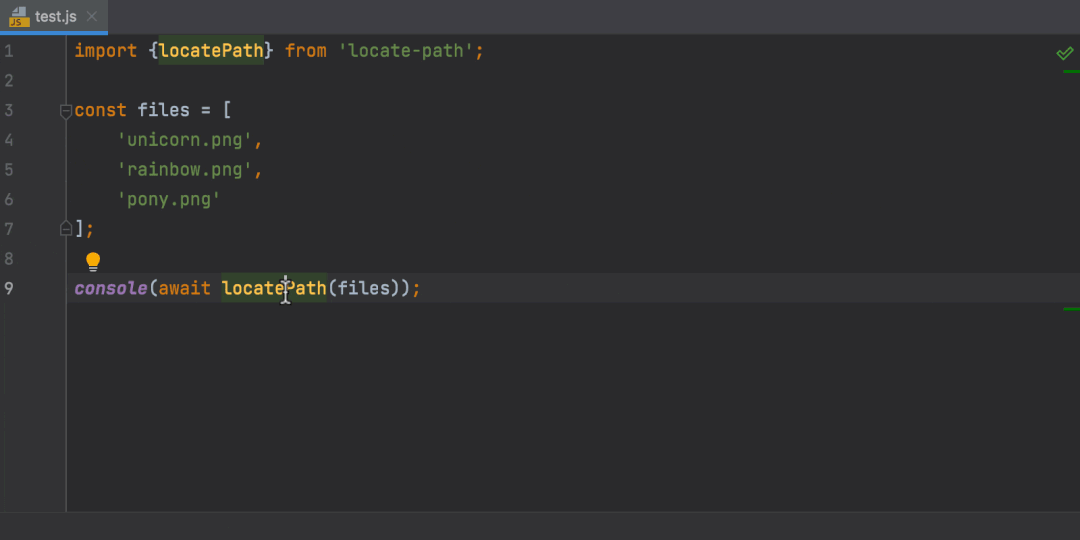Click the const keyword on line 3
The height and width of the screenshot is (540, 1080).
(x=101, y=110)
